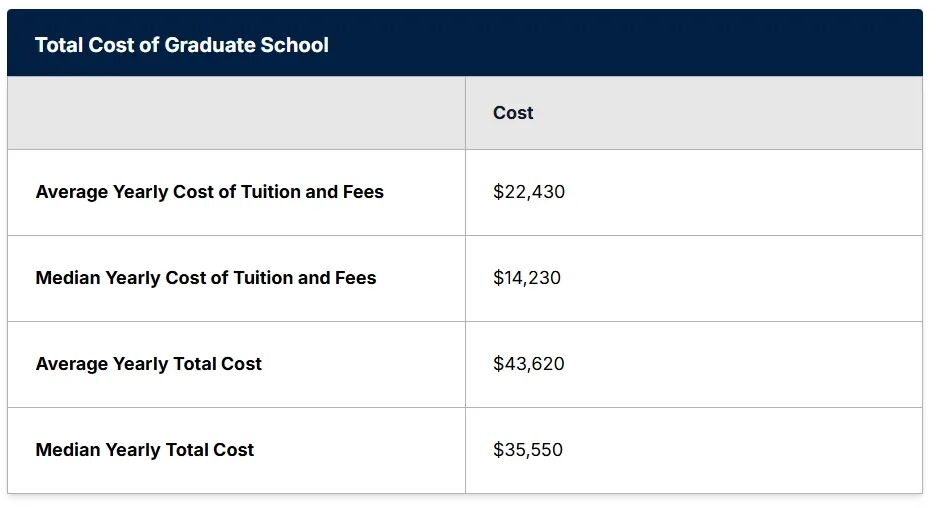
Task: Select the $14,230 cost value
Action: (x=527, y=278)
